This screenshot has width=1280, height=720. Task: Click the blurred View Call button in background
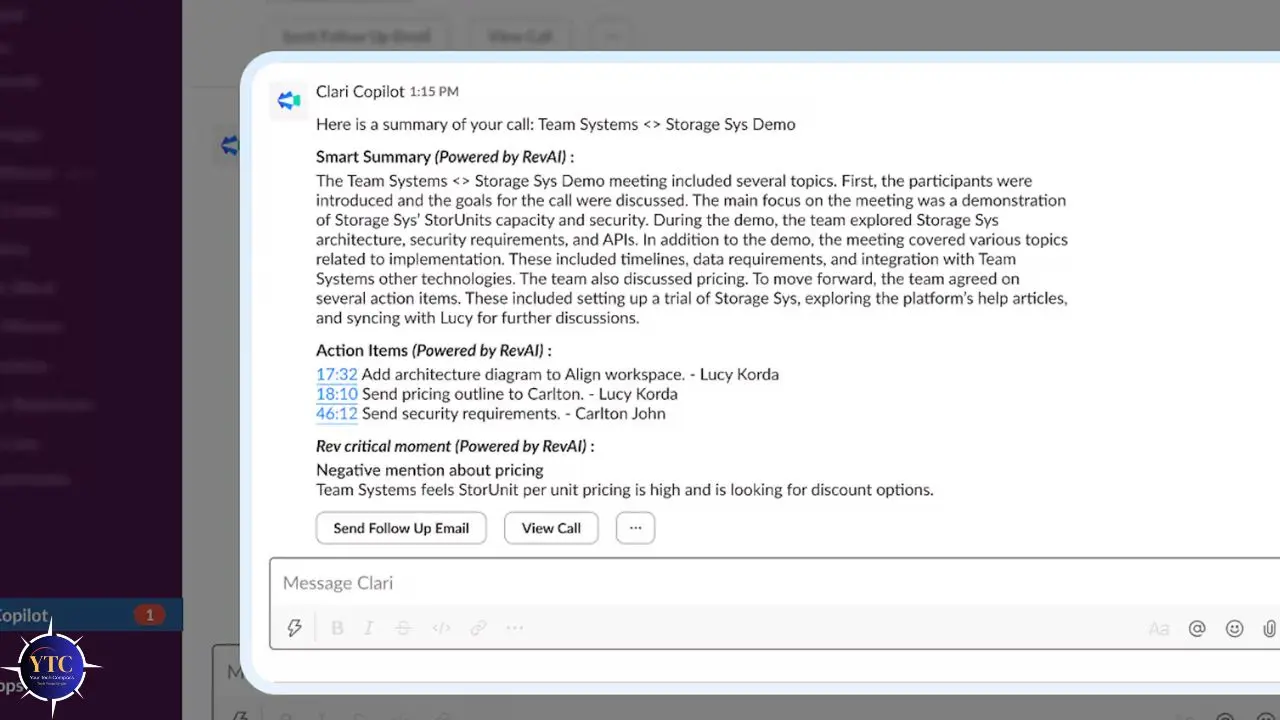(519, 36)
